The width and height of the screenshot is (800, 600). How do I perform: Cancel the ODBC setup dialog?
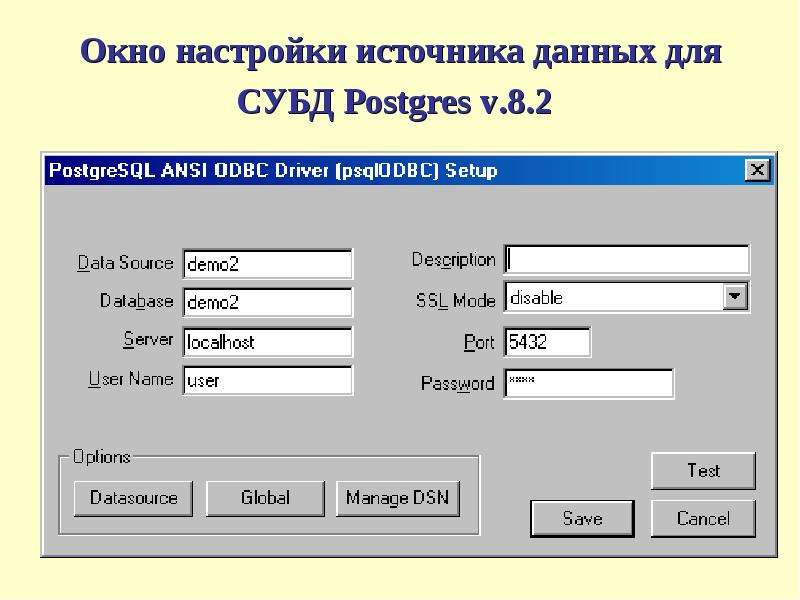pyautogui.click(x=703, y=519)
